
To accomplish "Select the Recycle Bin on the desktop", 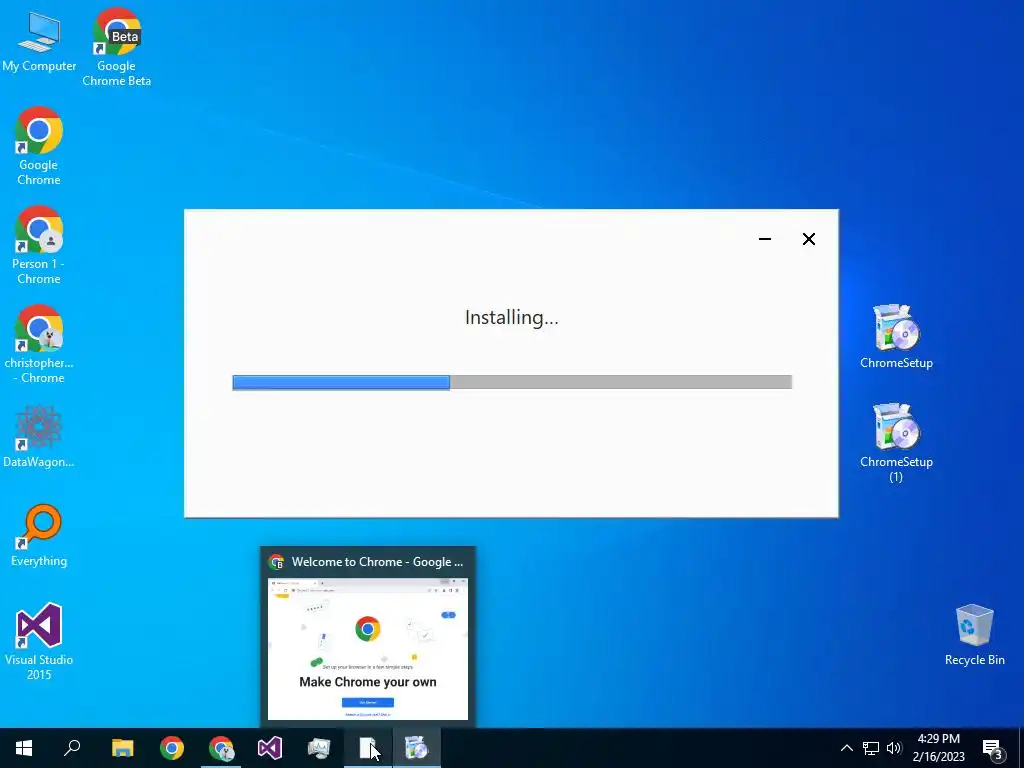I will tap(974, 635).
